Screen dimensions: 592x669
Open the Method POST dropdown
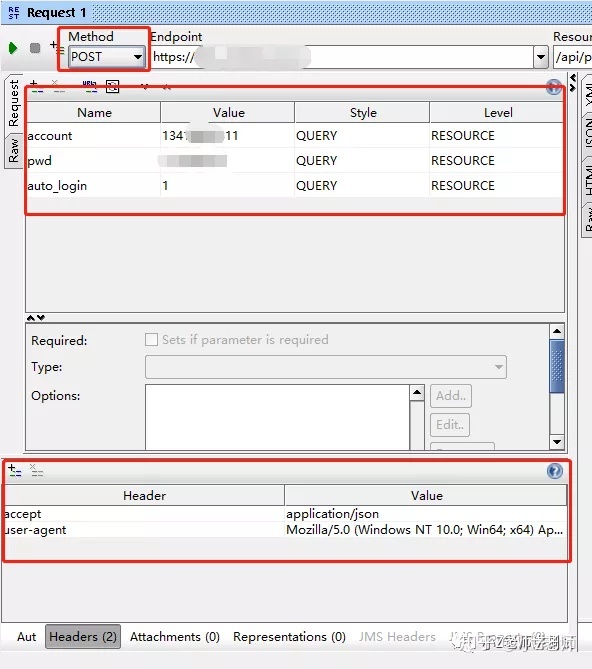click(x=107, y=57)
